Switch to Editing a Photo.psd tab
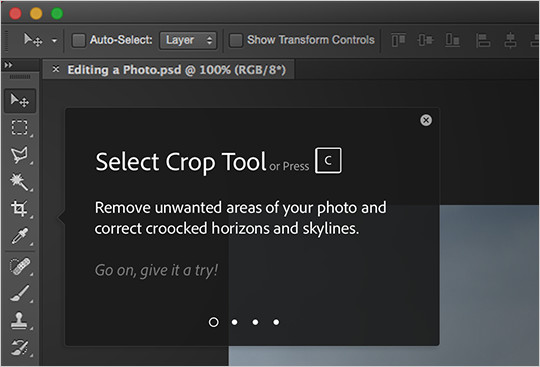Image resolution: width=540 pixels, height=367 pixels. point(176,70)
